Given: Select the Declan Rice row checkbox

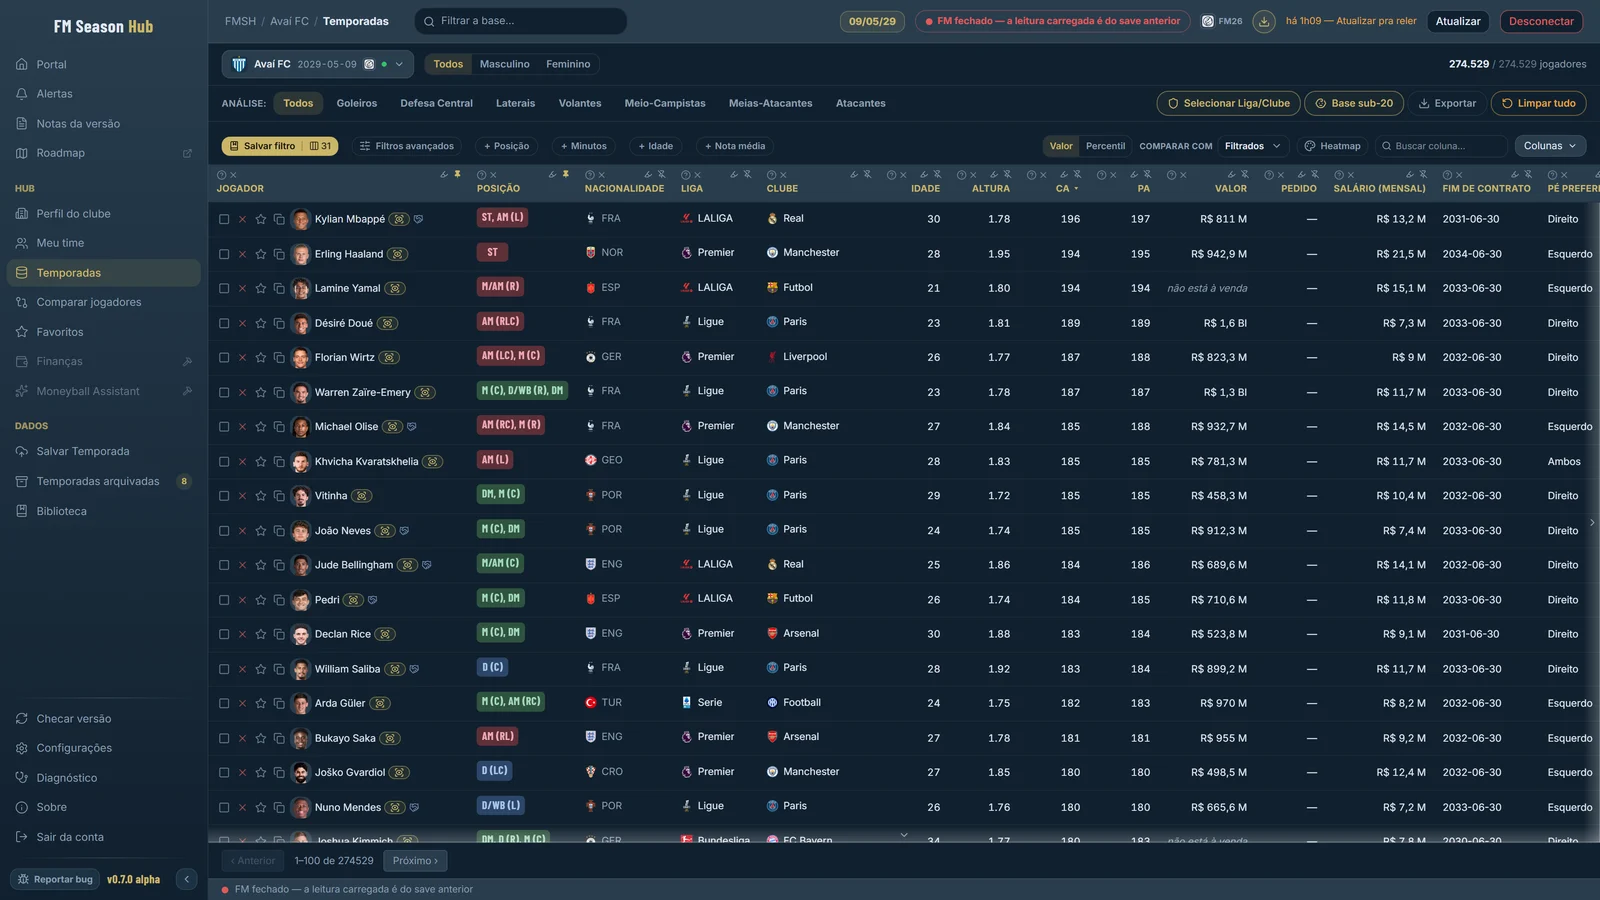Looking at the screenshot, I should (x=224, y=634).
